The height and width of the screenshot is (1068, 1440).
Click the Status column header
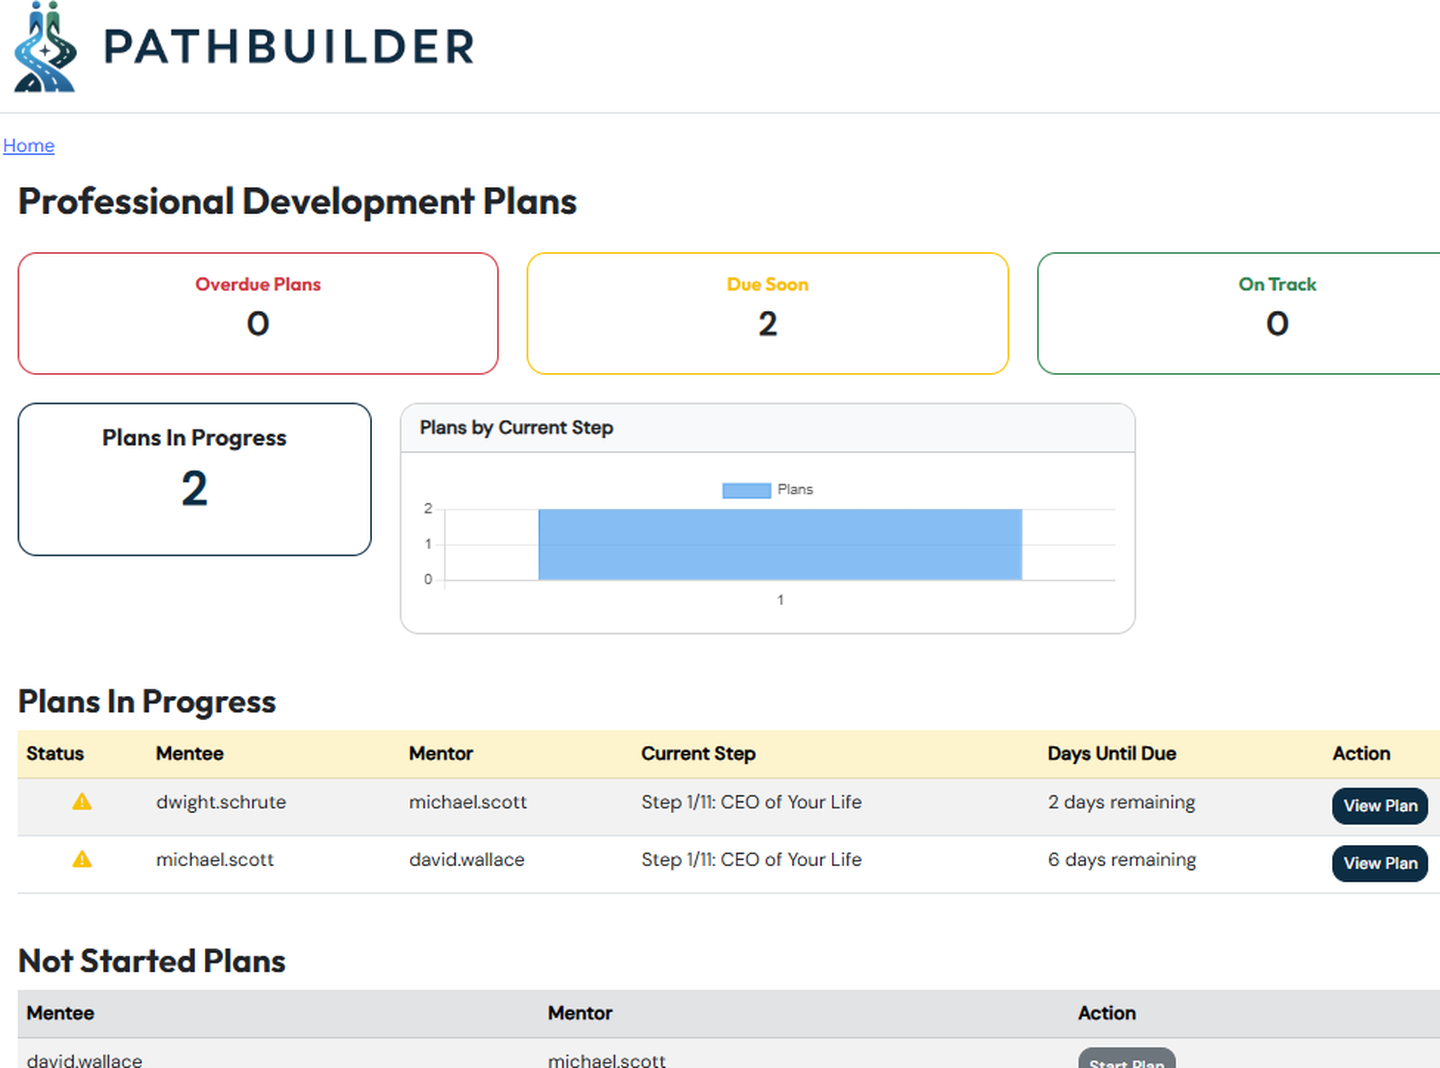pyautogui.click(x=55, y=754)
